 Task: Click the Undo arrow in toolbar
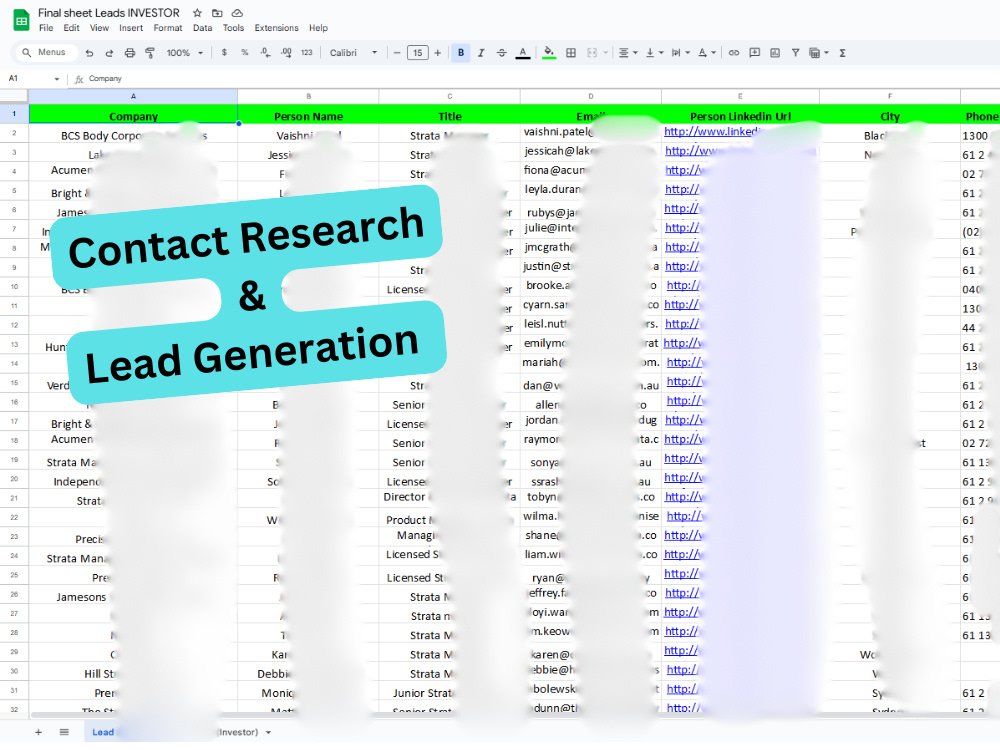coord(89,53)
